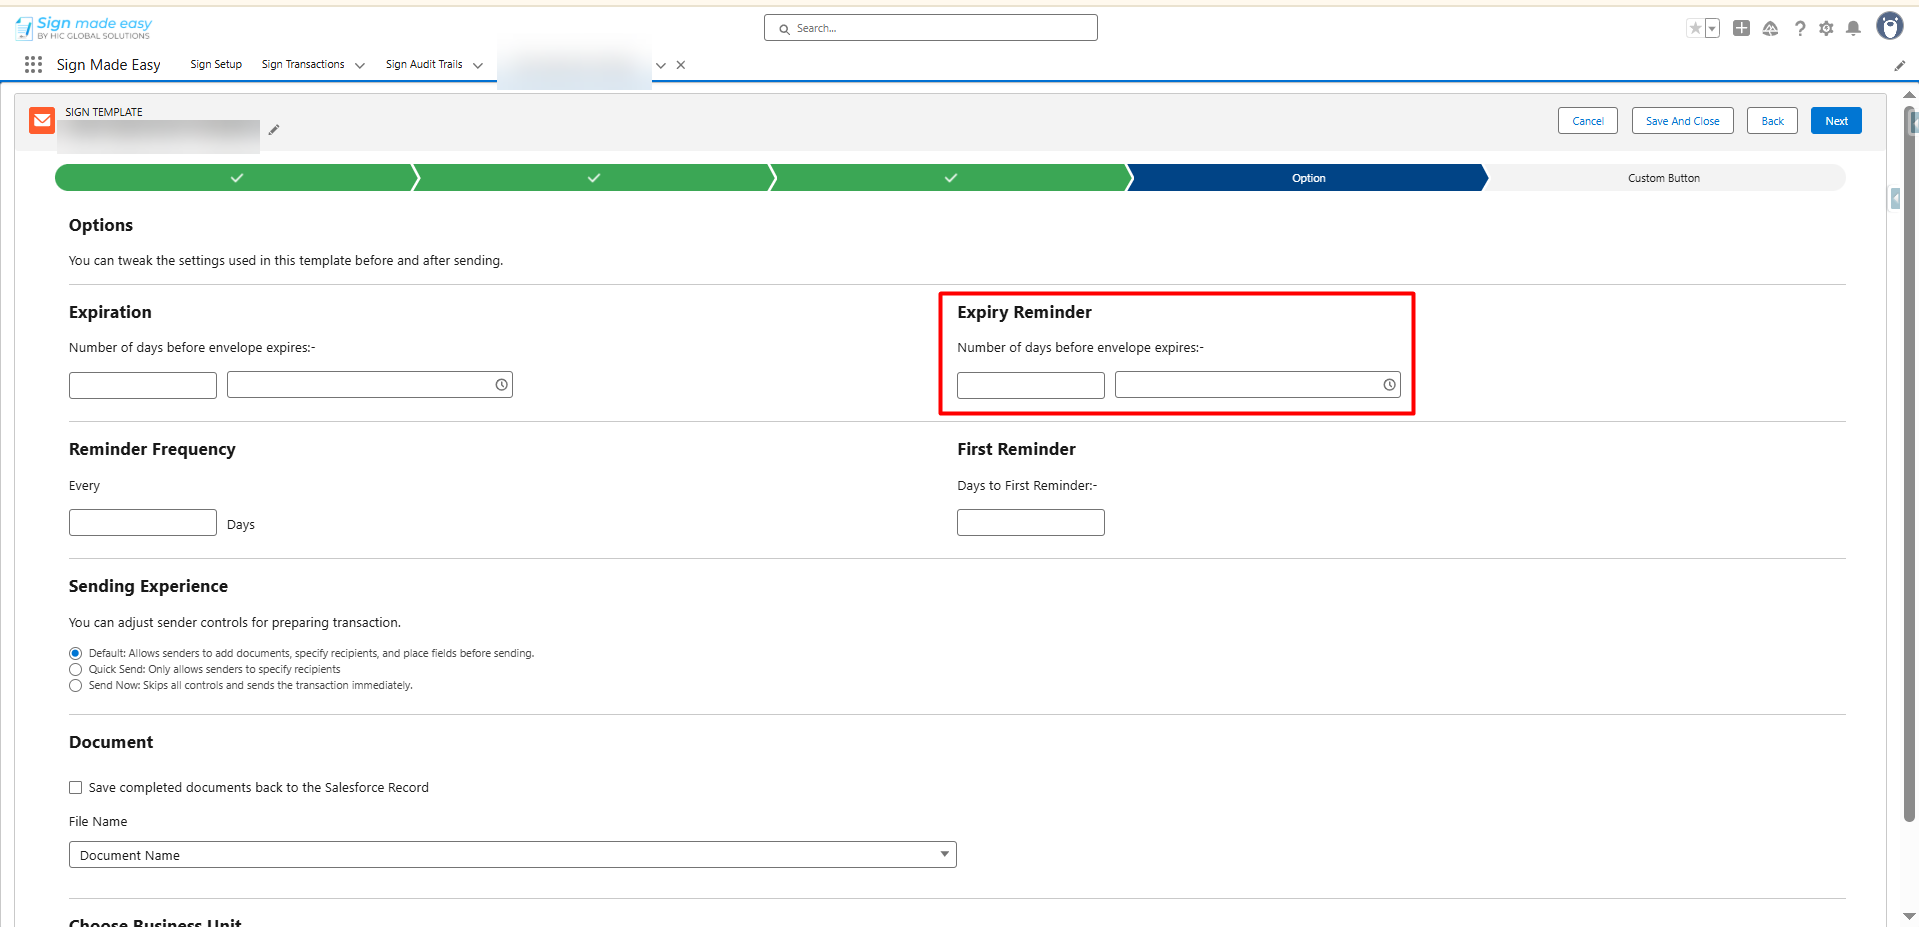Select the Quick Send radio option
The height and width of the screenshot is (927, 1919).
click(x=76, y=670)
